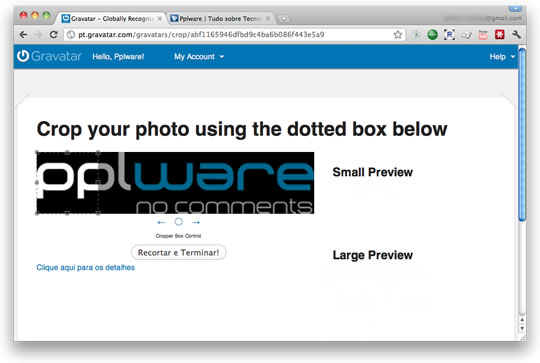Viewport: 540px width, 363px height.
Task: Close the Pplware tab
Action: click(268, 19)
